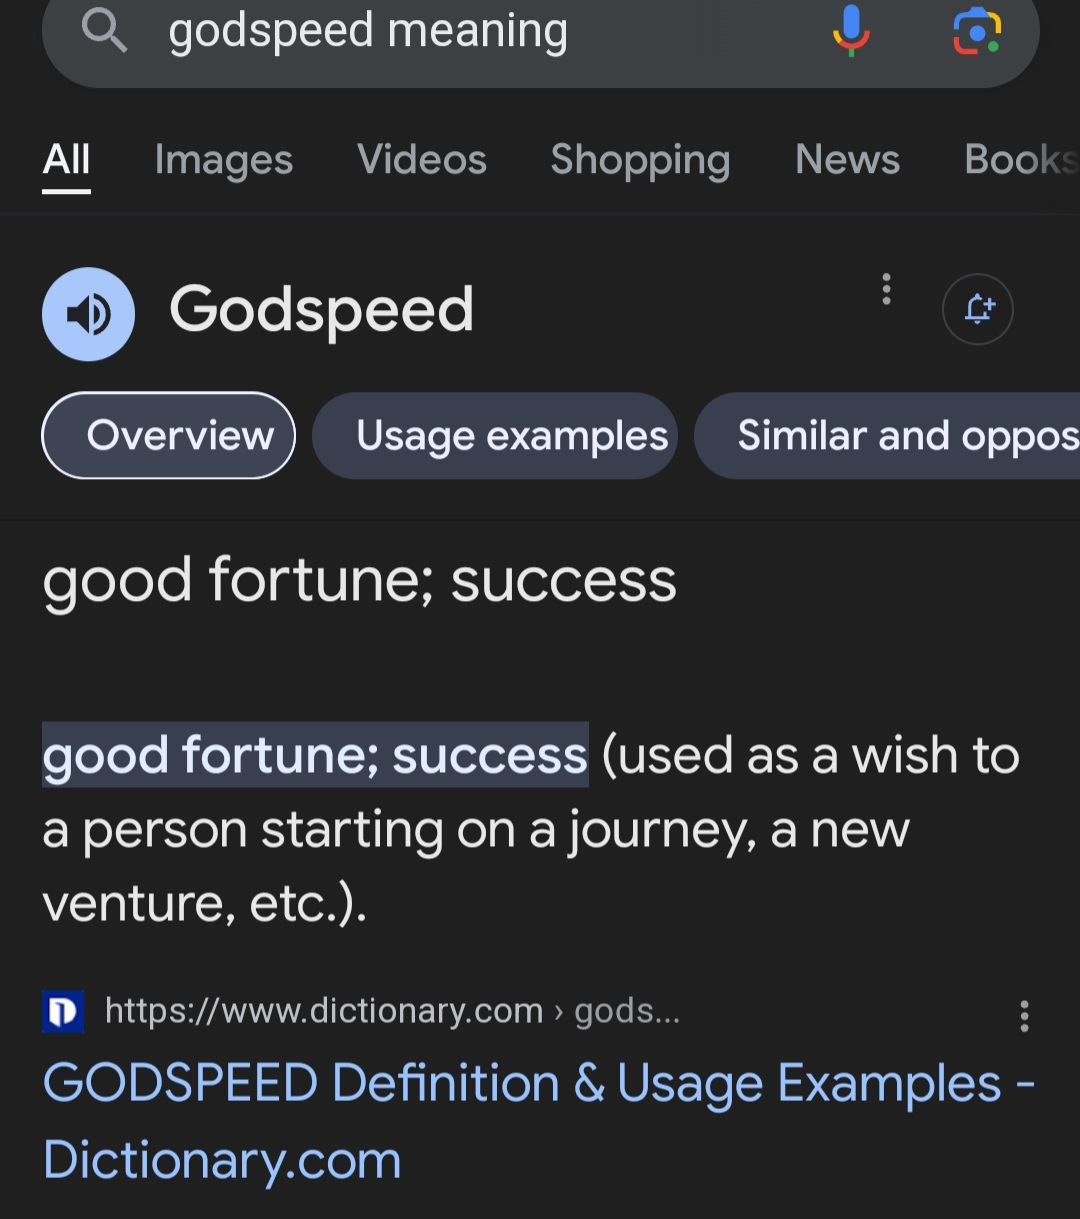
Task: Click the dictionary.com URL breadcrumb
Action: (x=392, y=1011)
